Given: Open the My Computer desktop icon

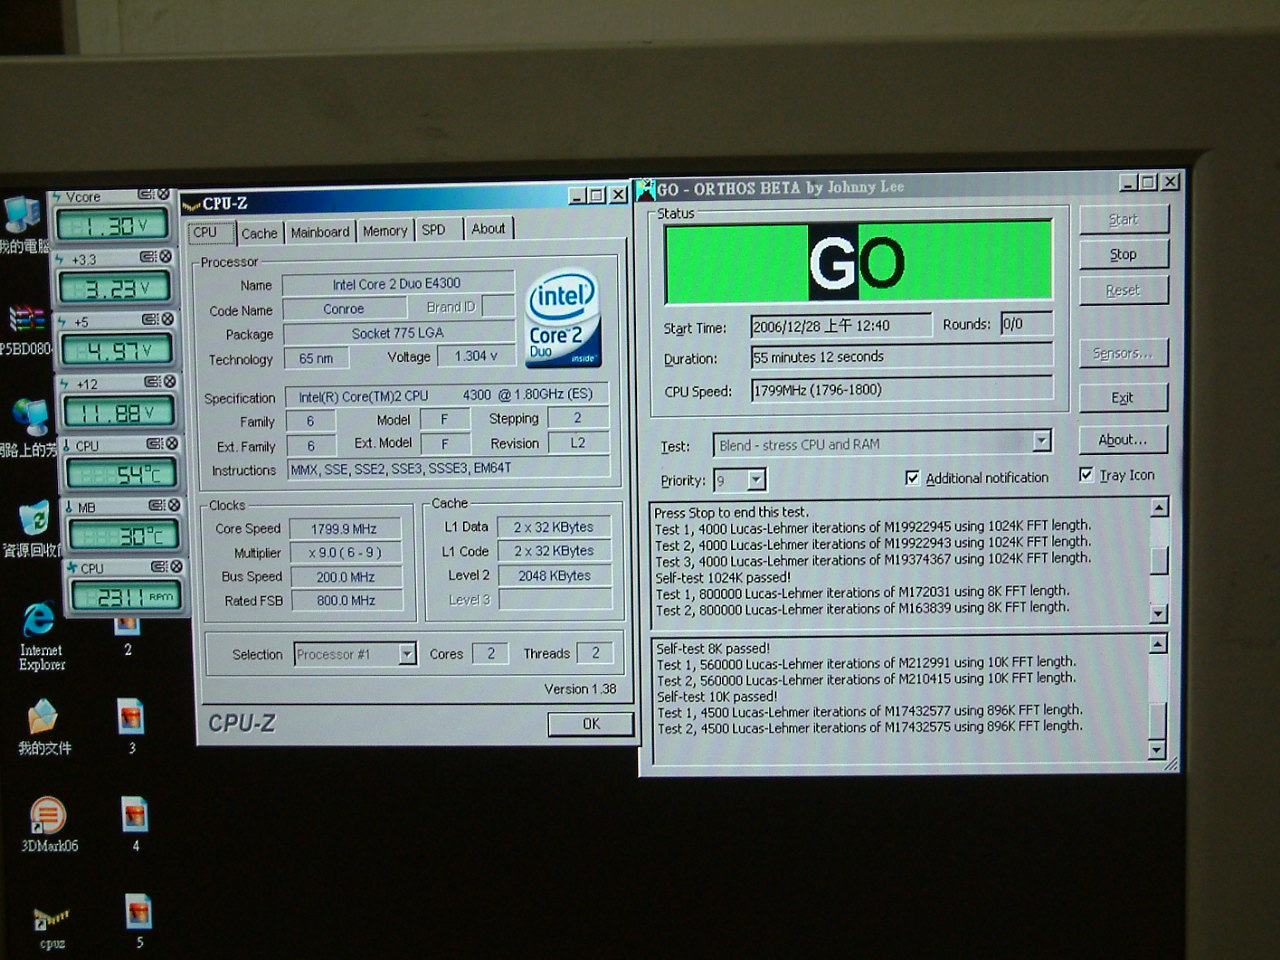Looking at the screenshot, I should (22, 215).
